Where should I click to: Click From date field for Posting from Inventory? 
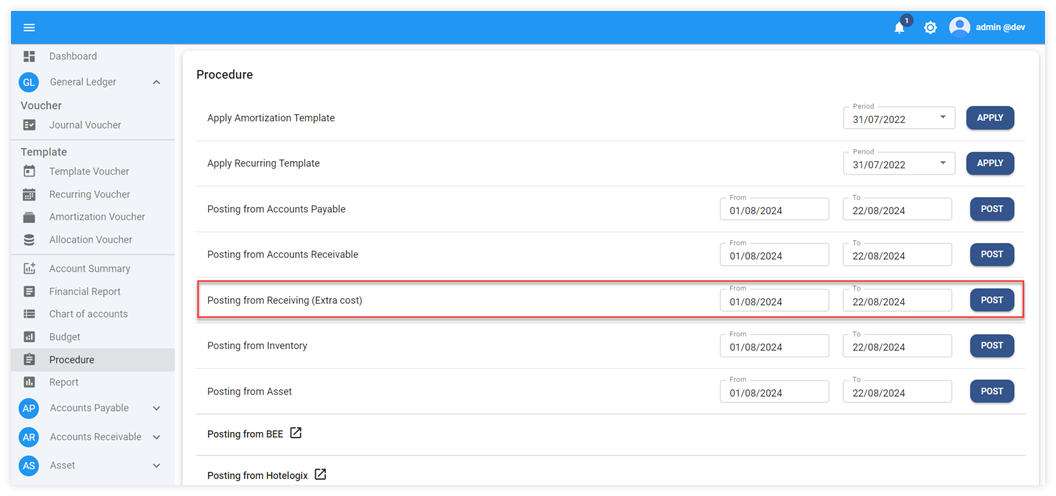click(x=774, y=347)
